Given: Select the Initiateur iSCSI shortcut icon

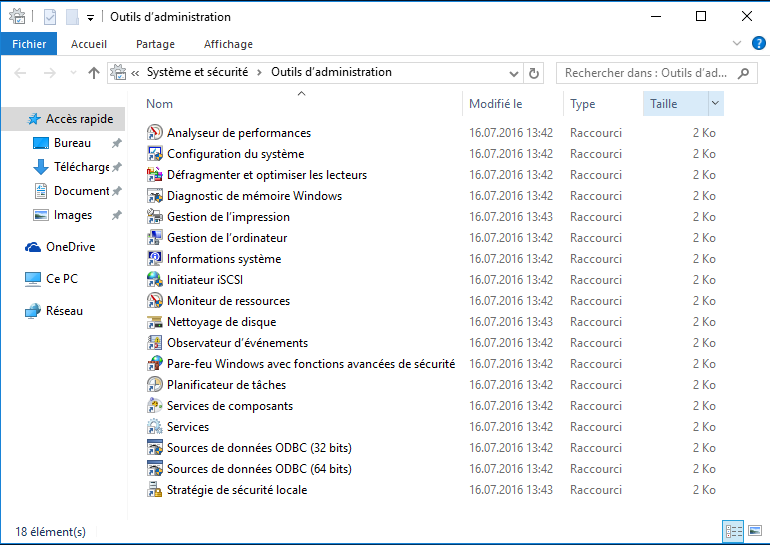Looking at the screenshot, I should coord(155,280).
